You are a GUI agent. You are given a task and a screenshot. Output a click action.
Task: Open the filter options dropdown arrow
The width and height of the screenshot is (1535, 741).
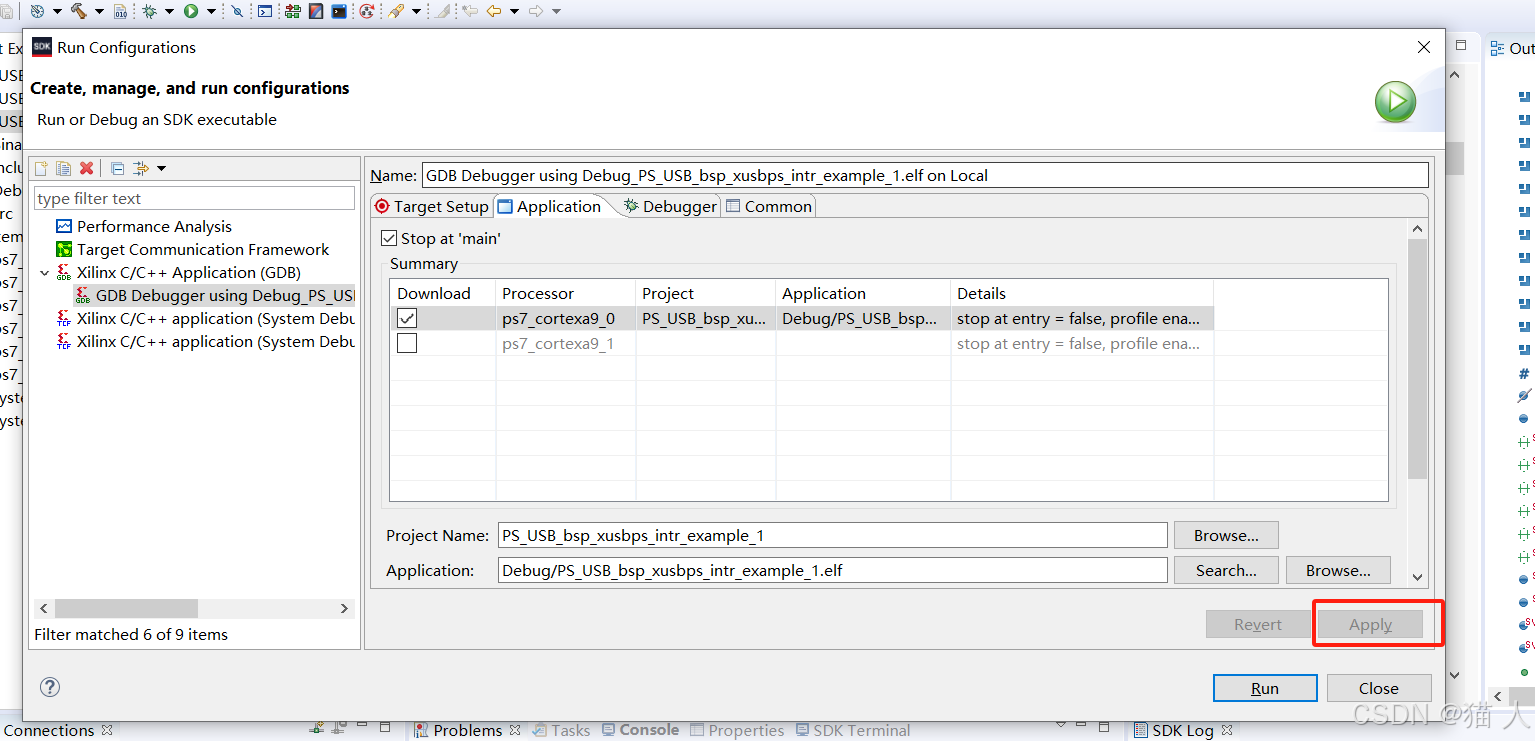161,168
